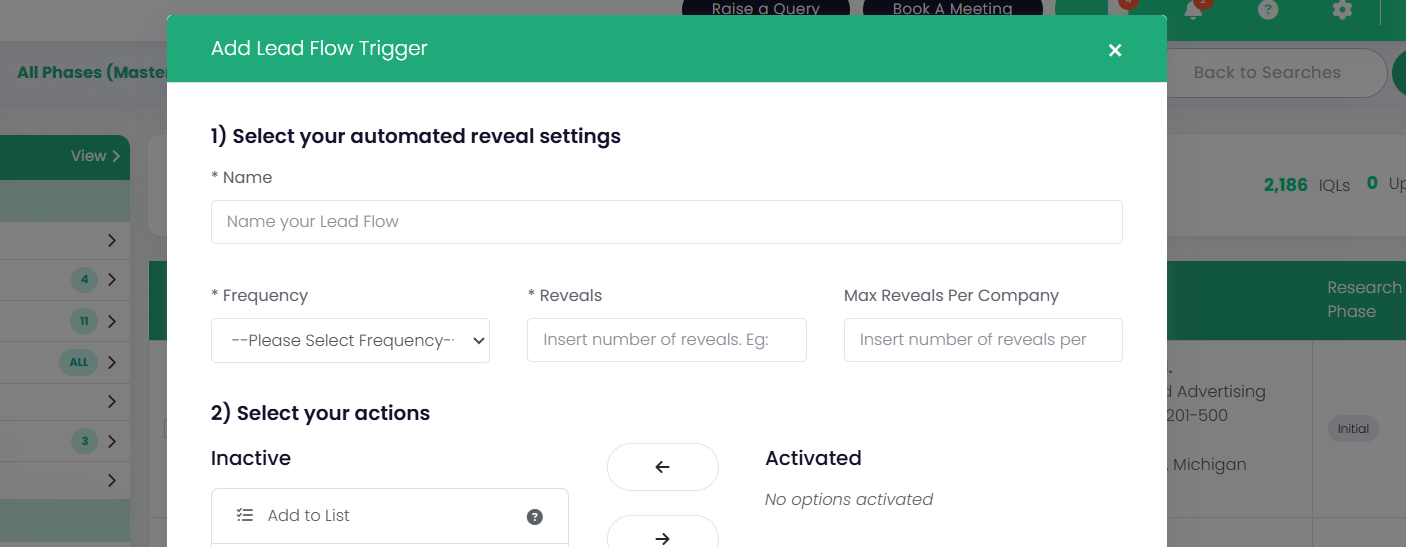Click the Book A Meeting button
The image size is (1406, 547).
[x=952, y=9]
